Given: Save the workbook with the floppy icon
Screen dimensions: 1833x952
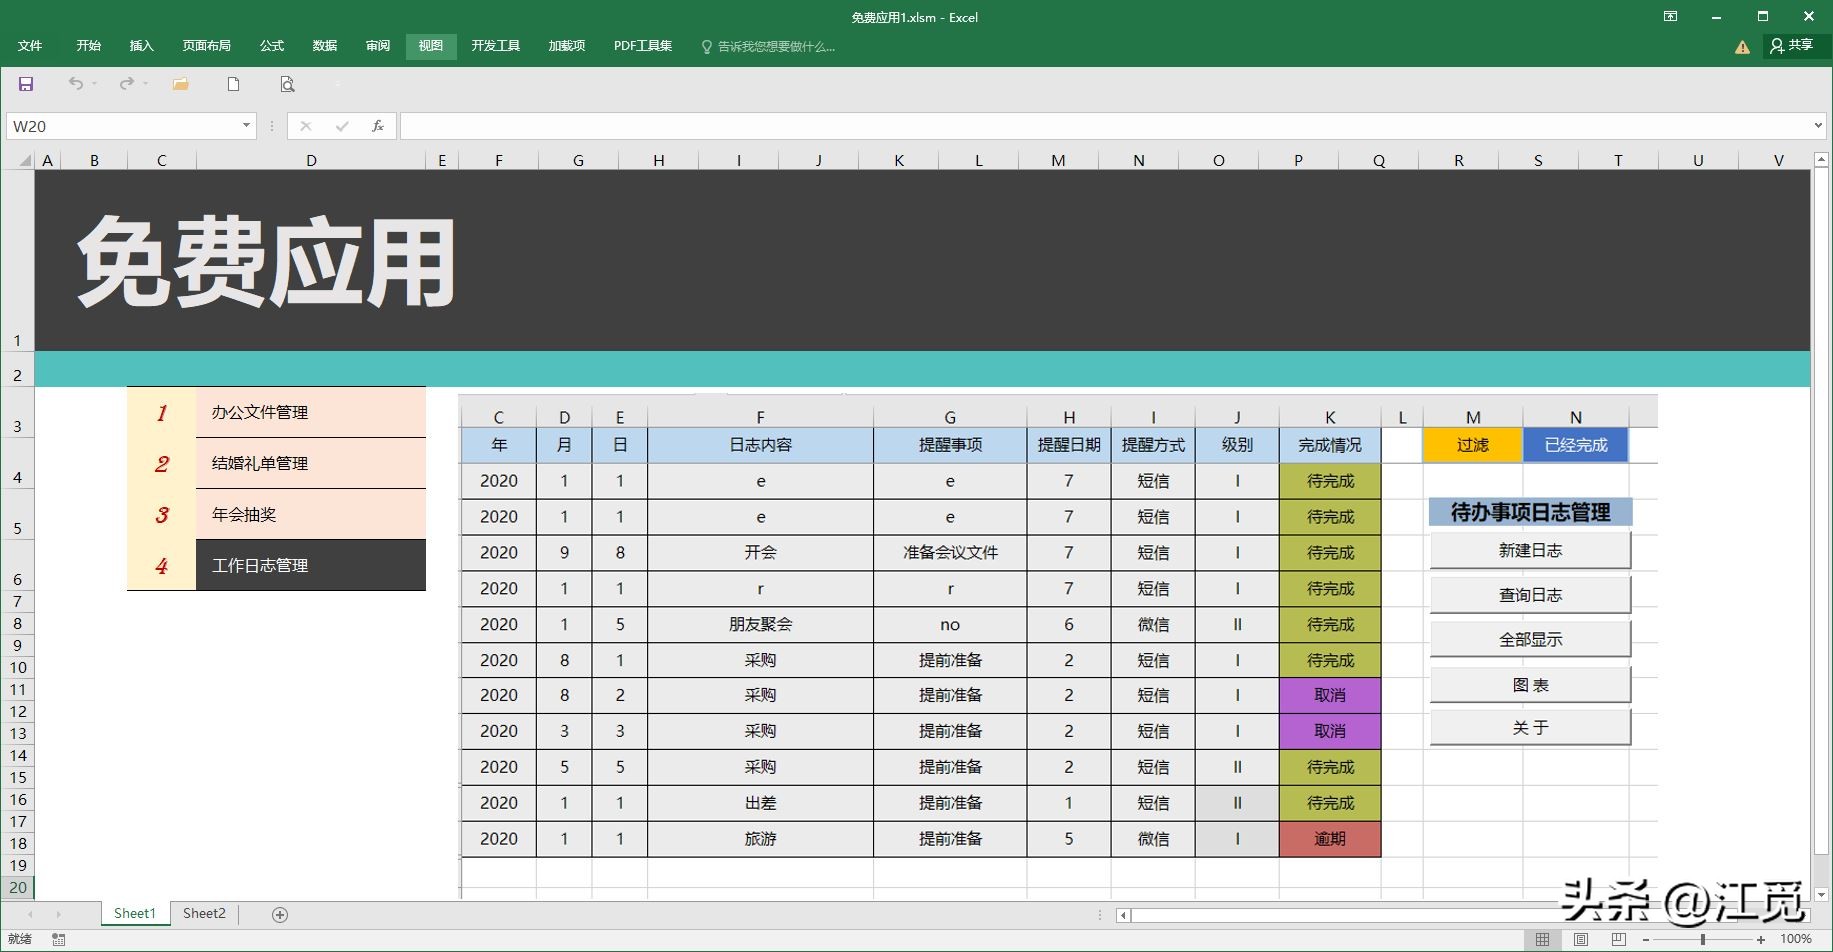Looking at the screenshot, I should [26, 84].
